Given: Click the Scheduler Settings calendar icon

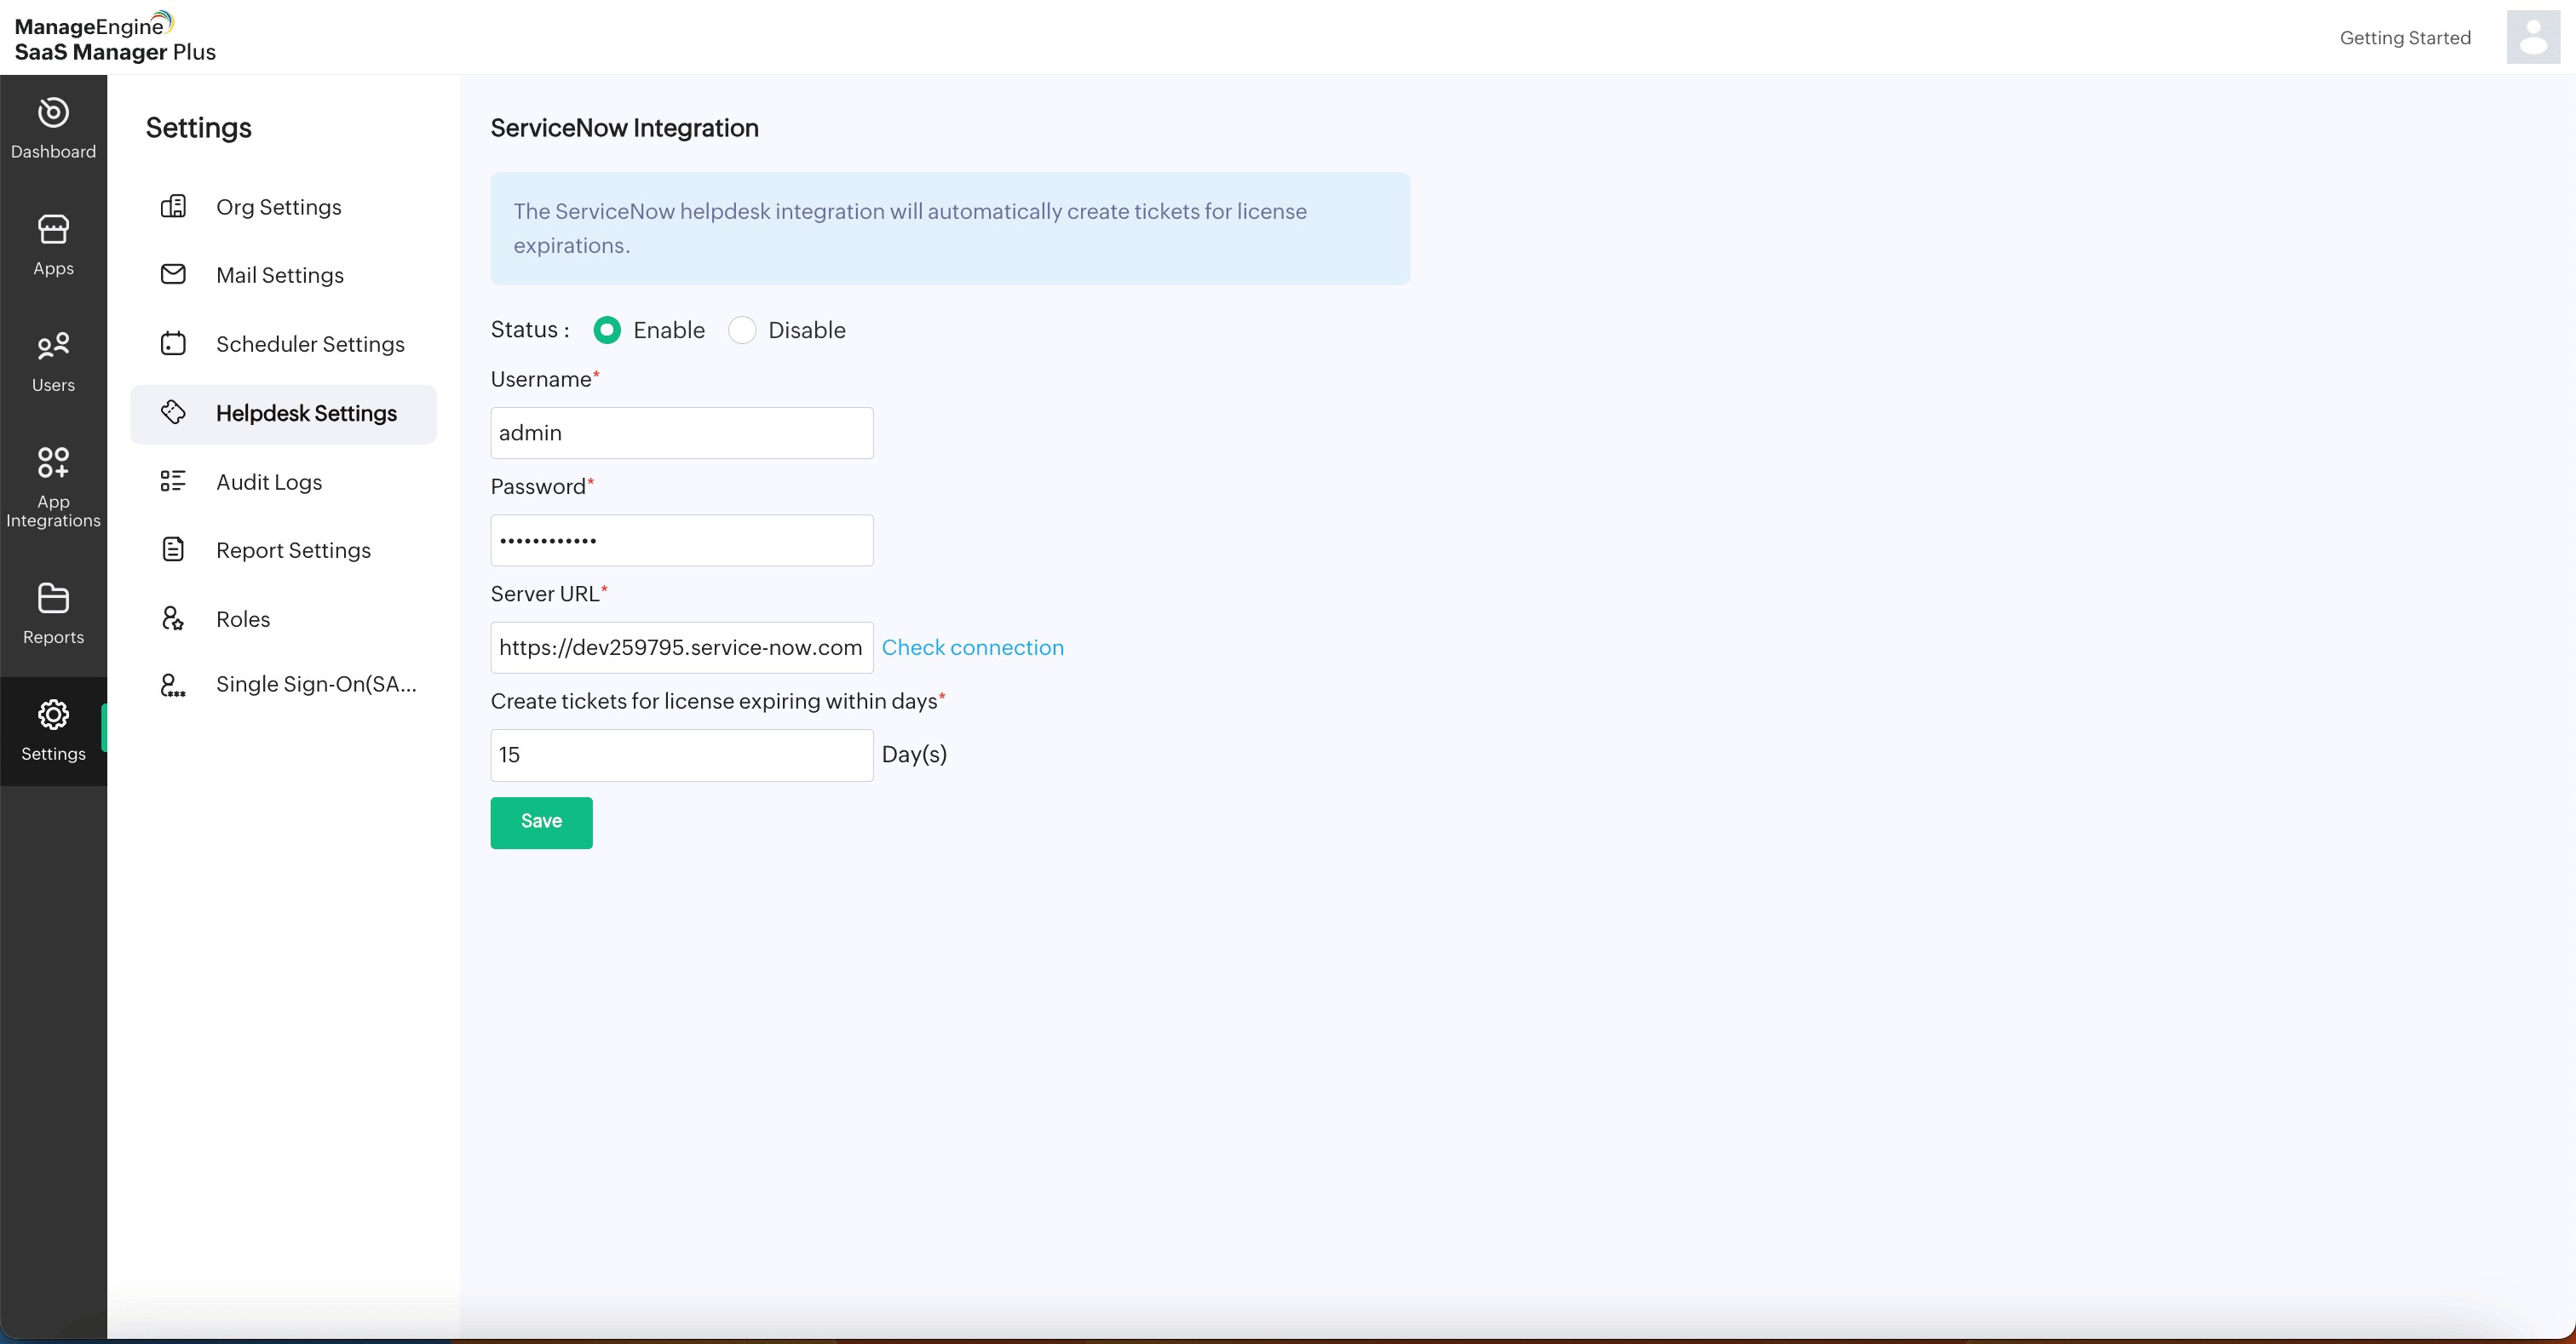Looking at the screenshot, I should [x=173, y=343].
